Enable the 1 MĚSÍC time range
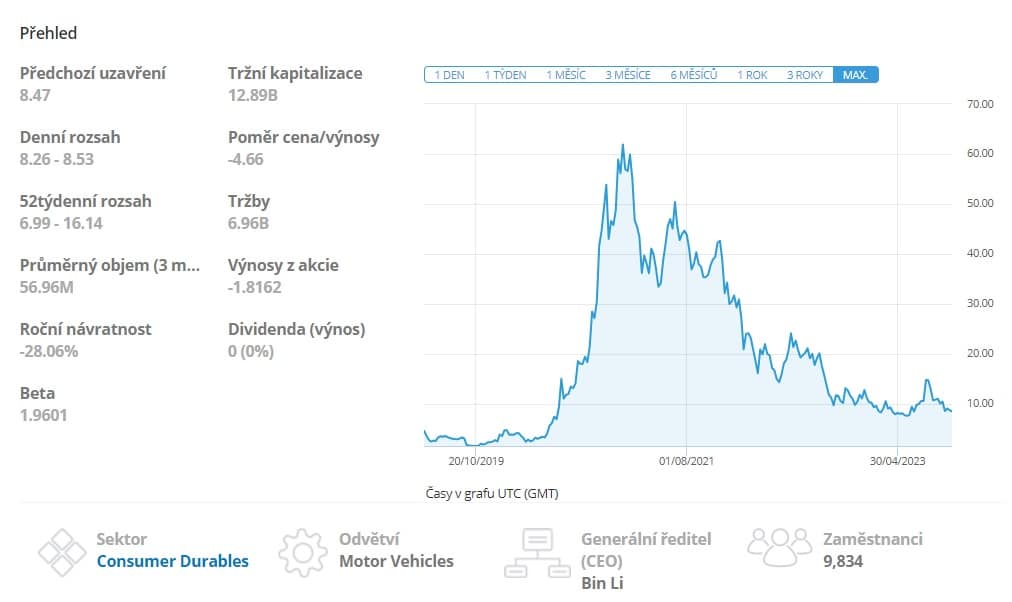Image resolution: width=1012 pixels, height=602 pixels. tap(565, 74)
